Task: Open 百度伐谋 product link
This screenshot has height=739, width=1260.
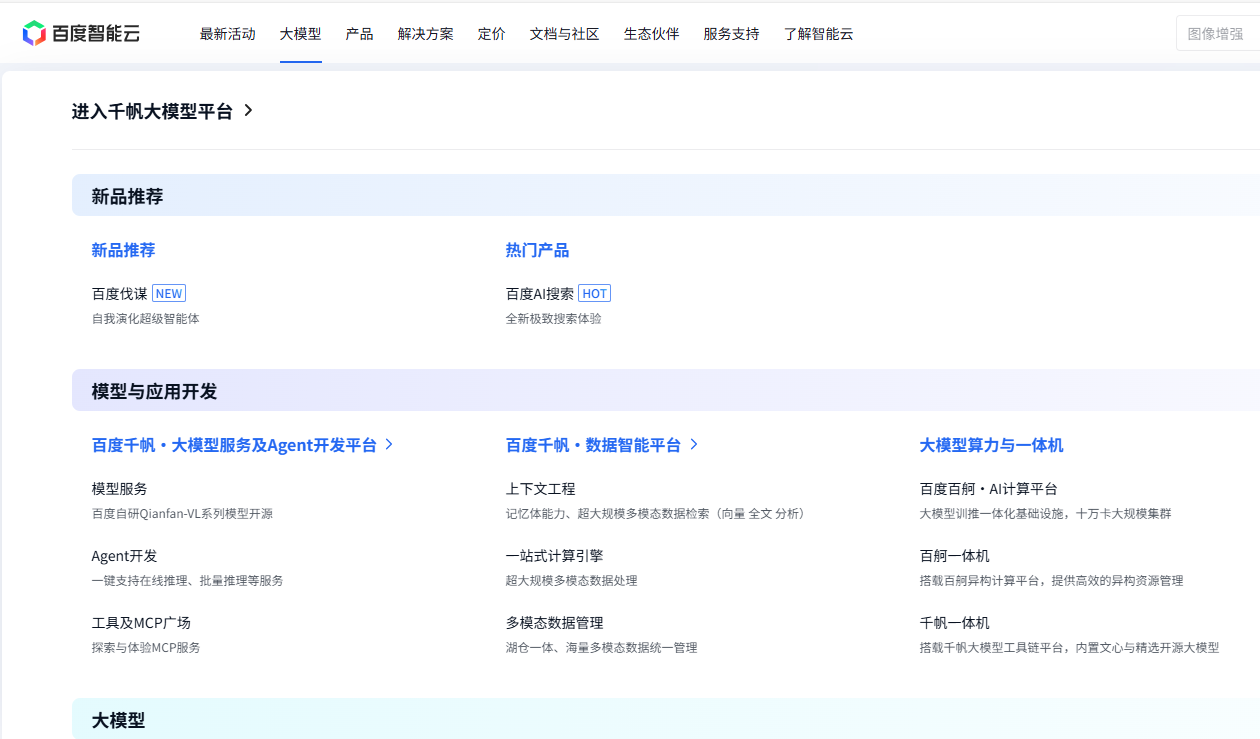Action: click(120, 293)
